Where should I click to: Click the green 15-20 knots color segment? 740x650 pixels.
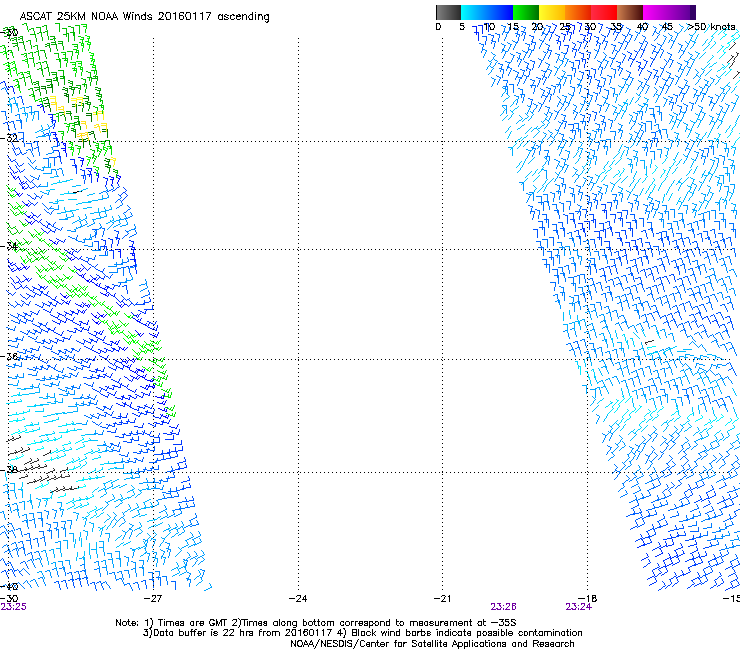(x=526, y=12)
